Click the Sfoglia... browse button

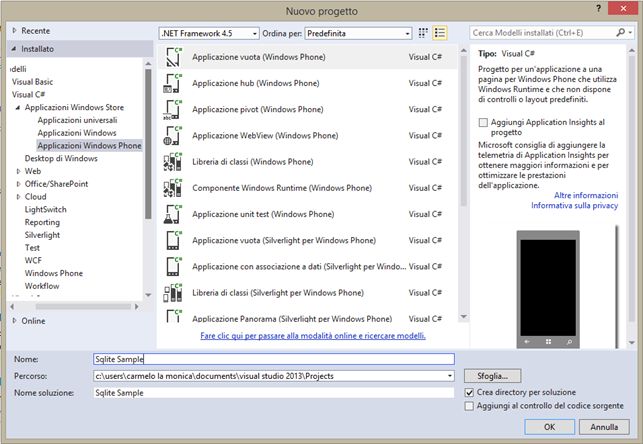(493, 376)
